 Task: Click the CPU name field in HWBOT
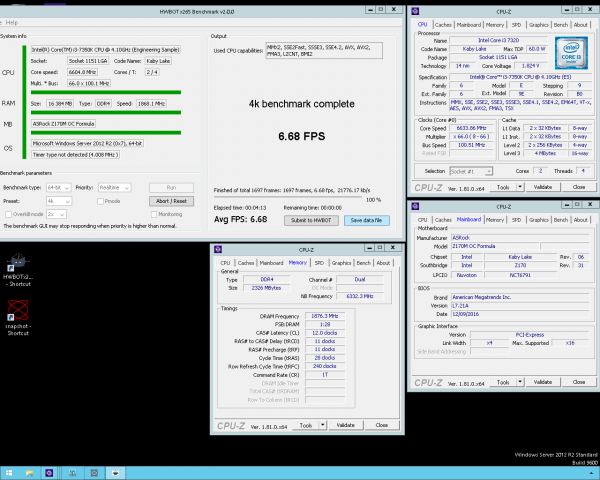(106, 50)
